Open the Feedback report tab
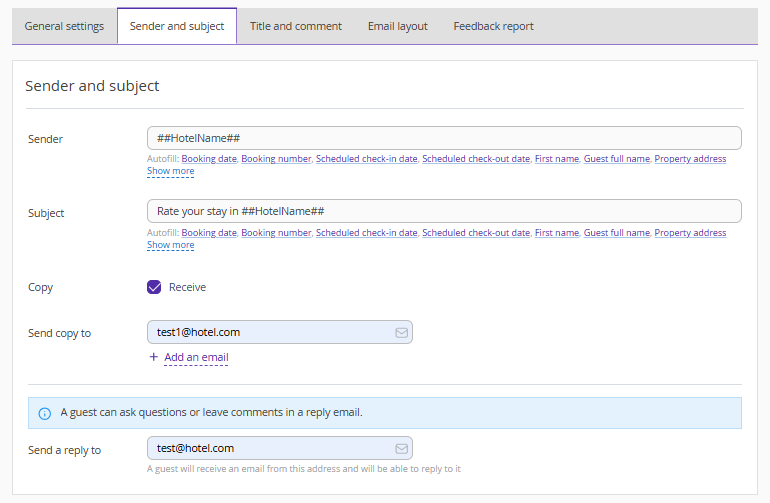The height and width of the screenshot is (503, 770). point(493,26)
